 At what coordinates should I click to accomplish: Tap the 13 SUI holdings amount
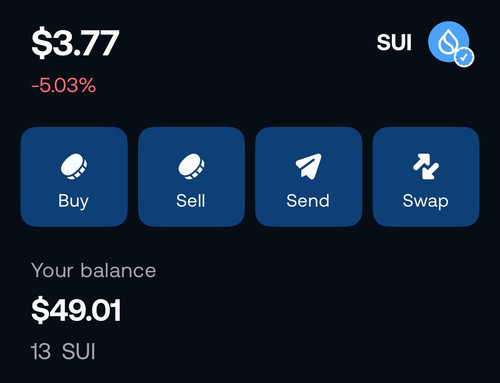click(x=63, y=351)
